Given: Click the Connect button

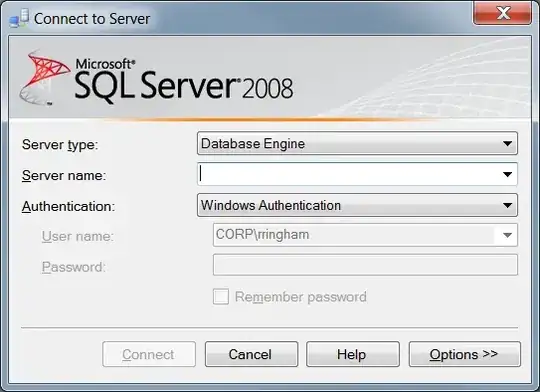Looking at the screenshot, I should (x=149, y=354).
